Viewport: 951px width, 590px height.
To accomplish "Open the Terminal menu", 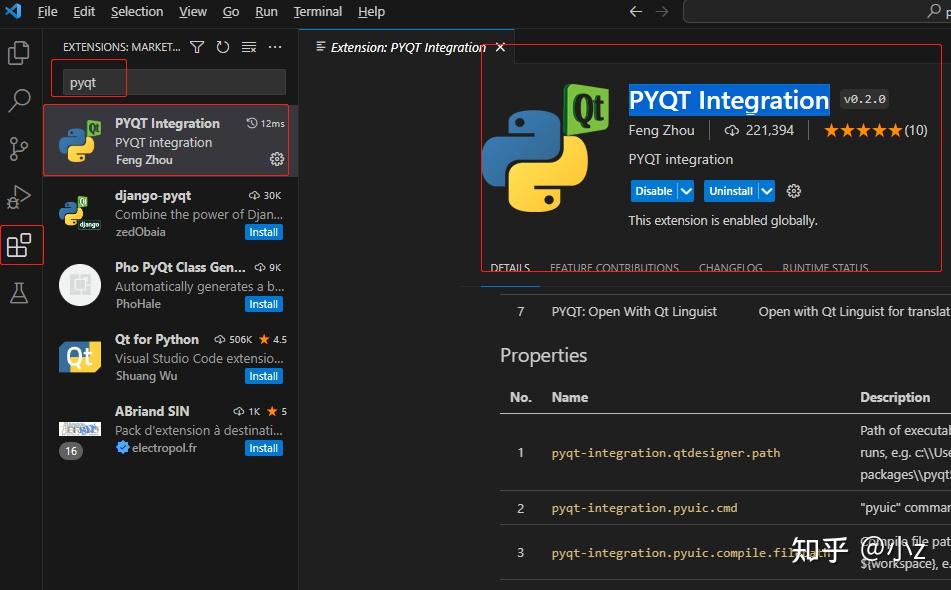I will tap(318, 11).
